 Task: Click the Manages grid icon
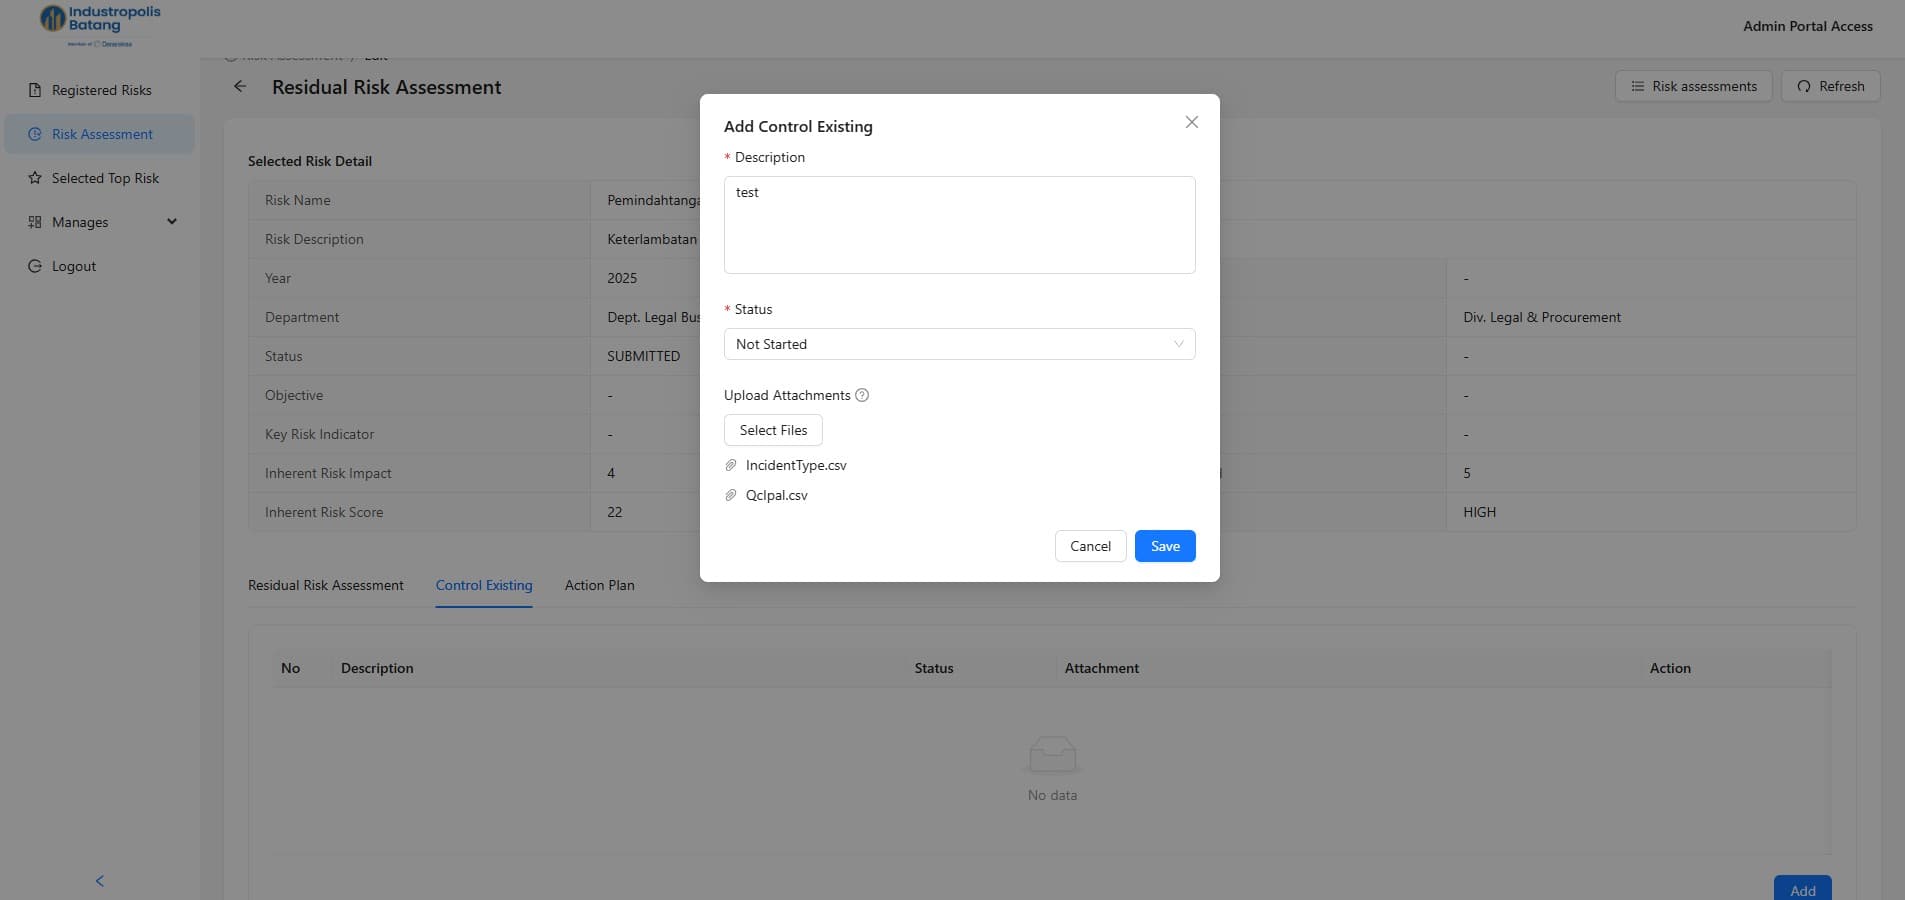(35, 222)
